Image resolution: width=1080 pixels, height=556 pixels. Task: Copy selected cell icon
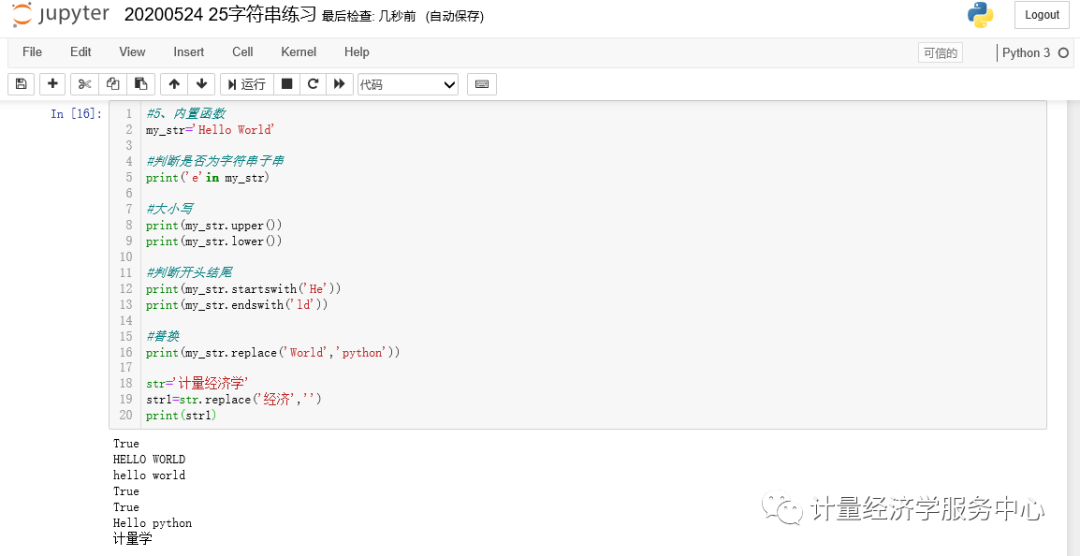point(113,84)
